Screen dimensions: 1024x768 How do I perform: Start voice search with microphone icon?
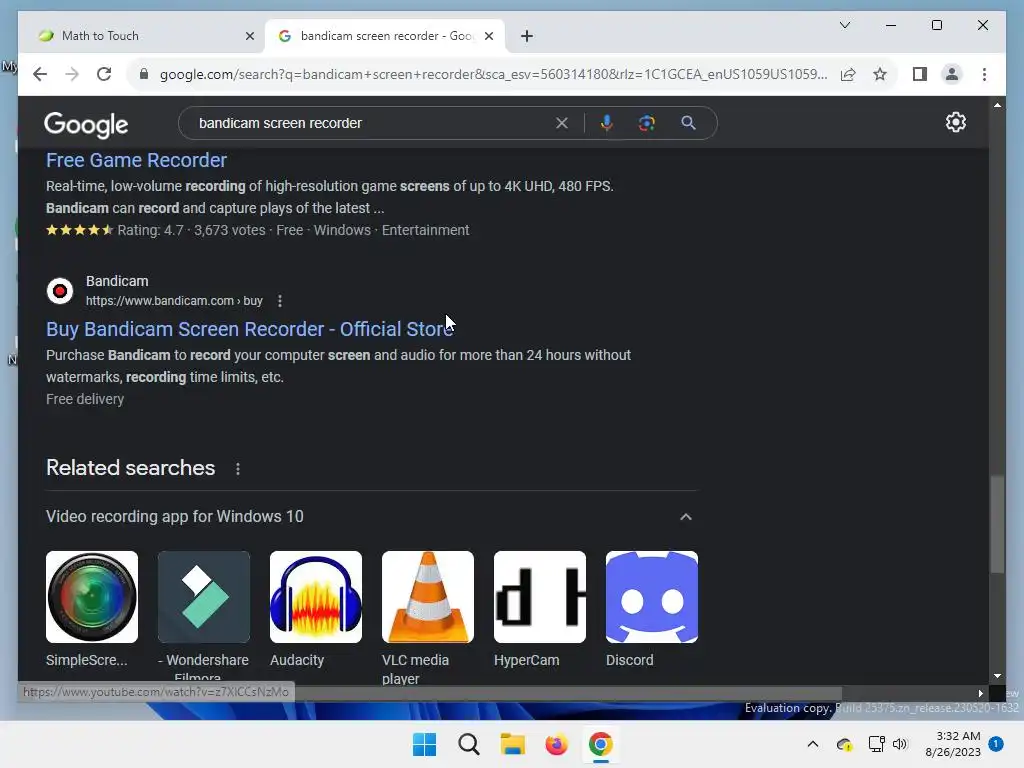tap(607, 123)
